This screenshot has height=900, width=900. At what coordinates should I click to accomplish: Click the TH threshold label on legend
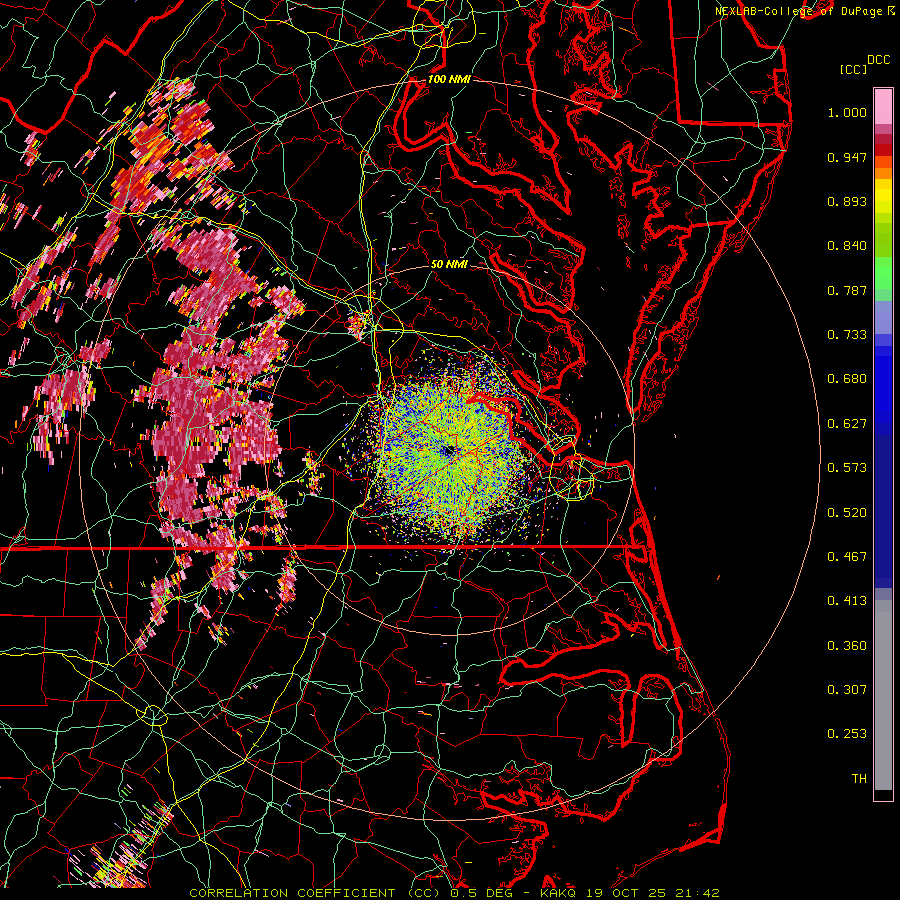pyautogui.click(x=859, y=779)
